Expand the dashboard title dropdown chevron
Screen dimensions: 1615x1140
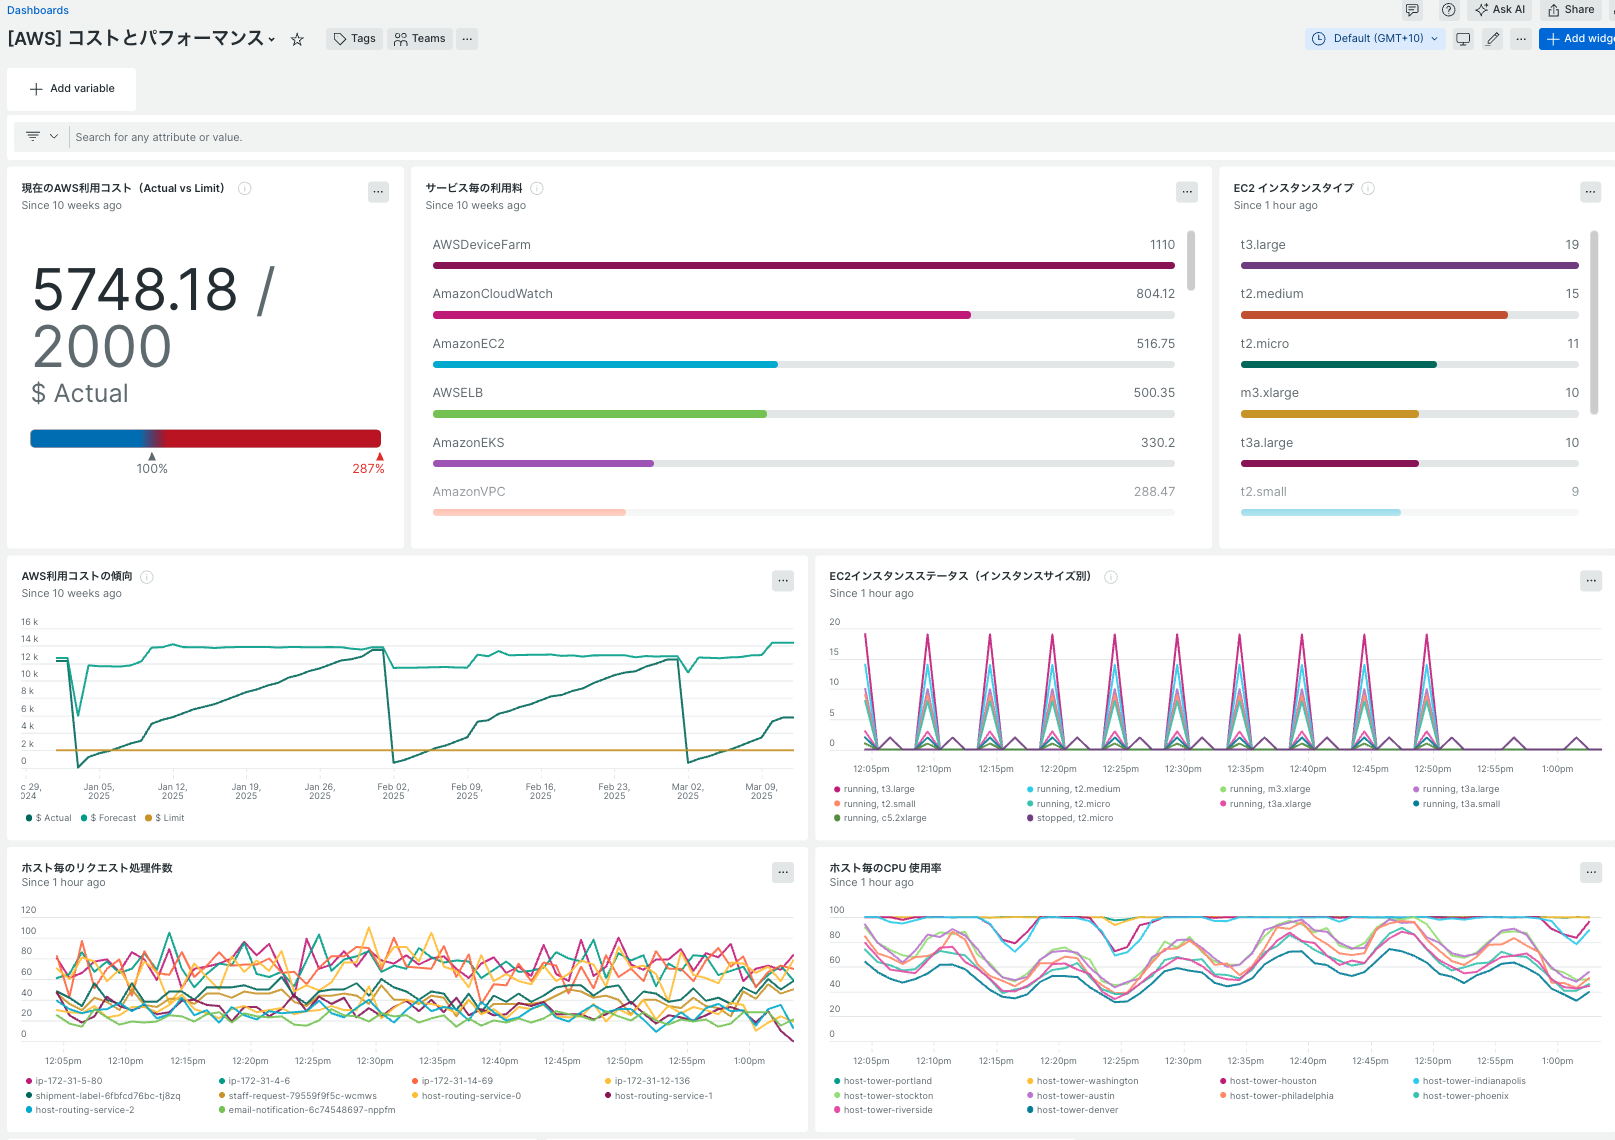tap(272, 40)
